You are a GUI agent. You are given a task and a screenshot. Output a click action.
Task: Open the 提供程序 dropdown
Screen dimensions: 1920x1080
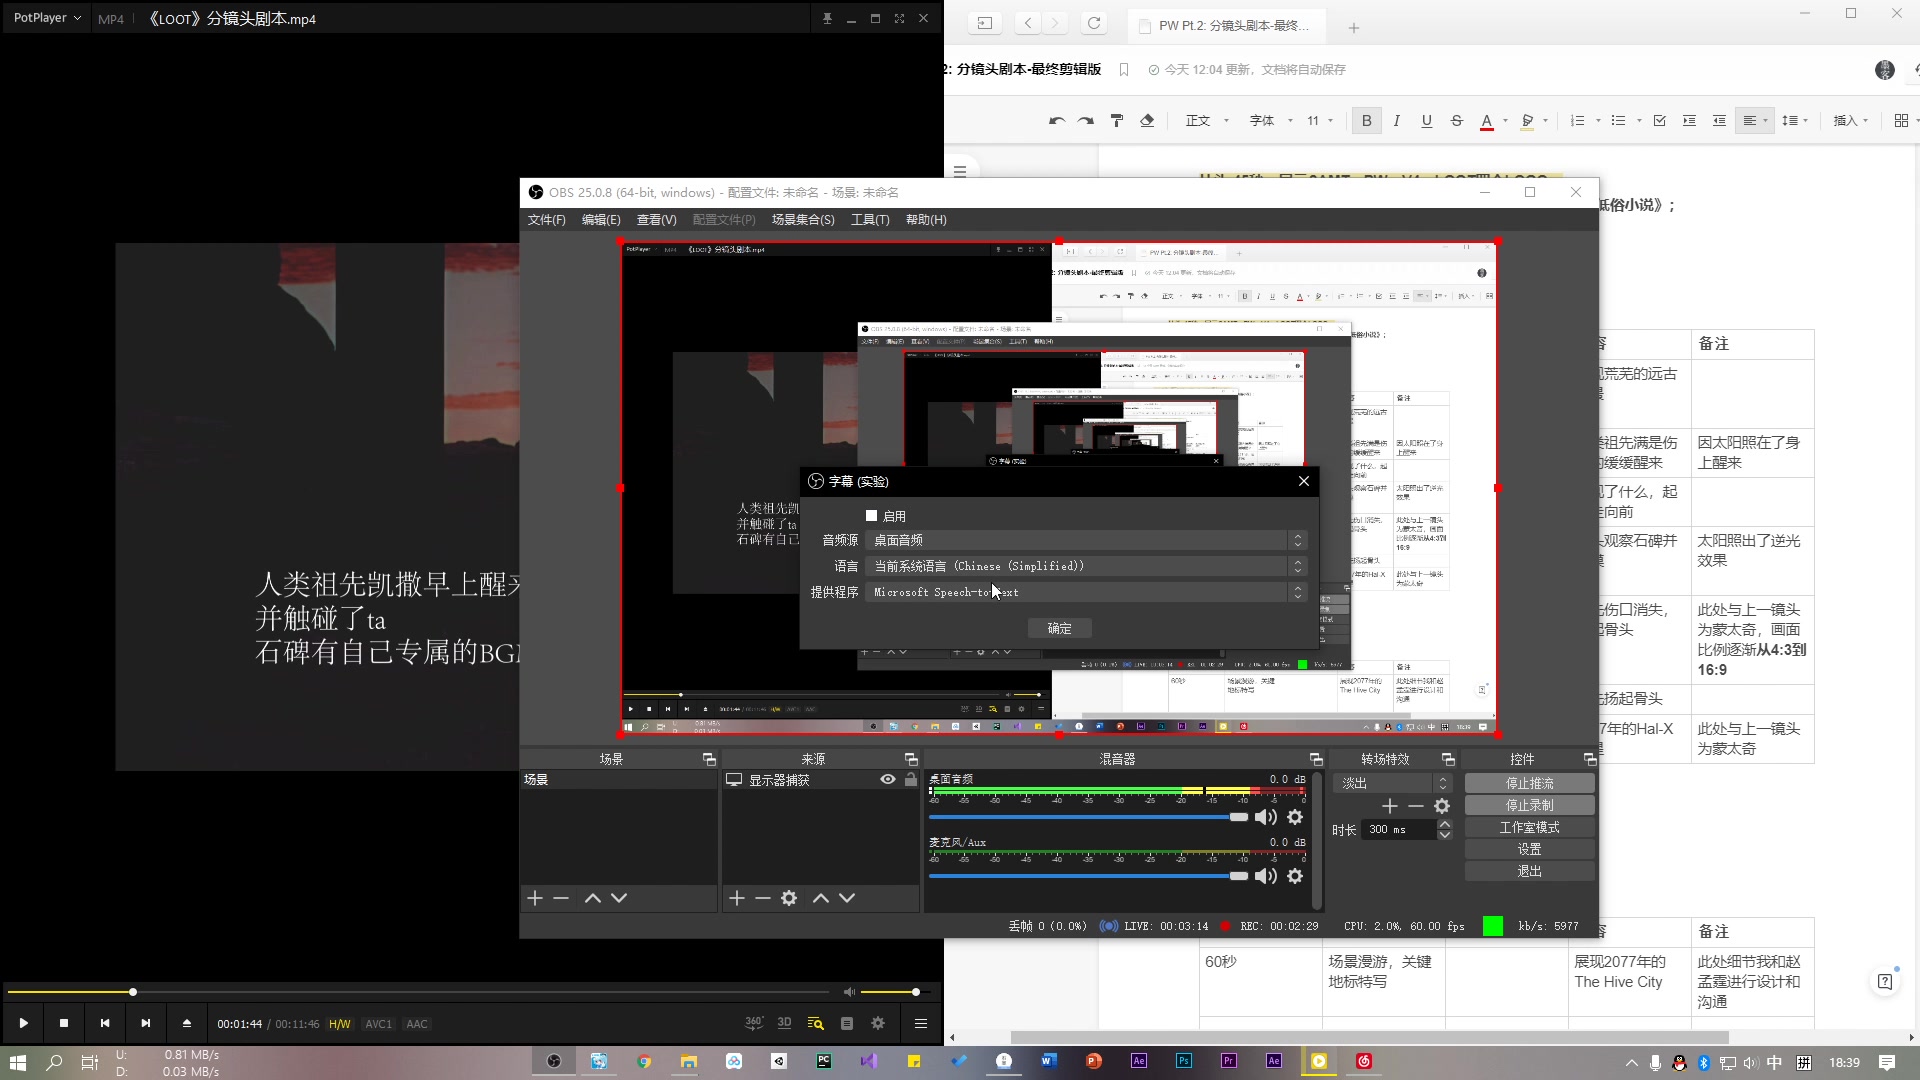[x=1086, y=592]
